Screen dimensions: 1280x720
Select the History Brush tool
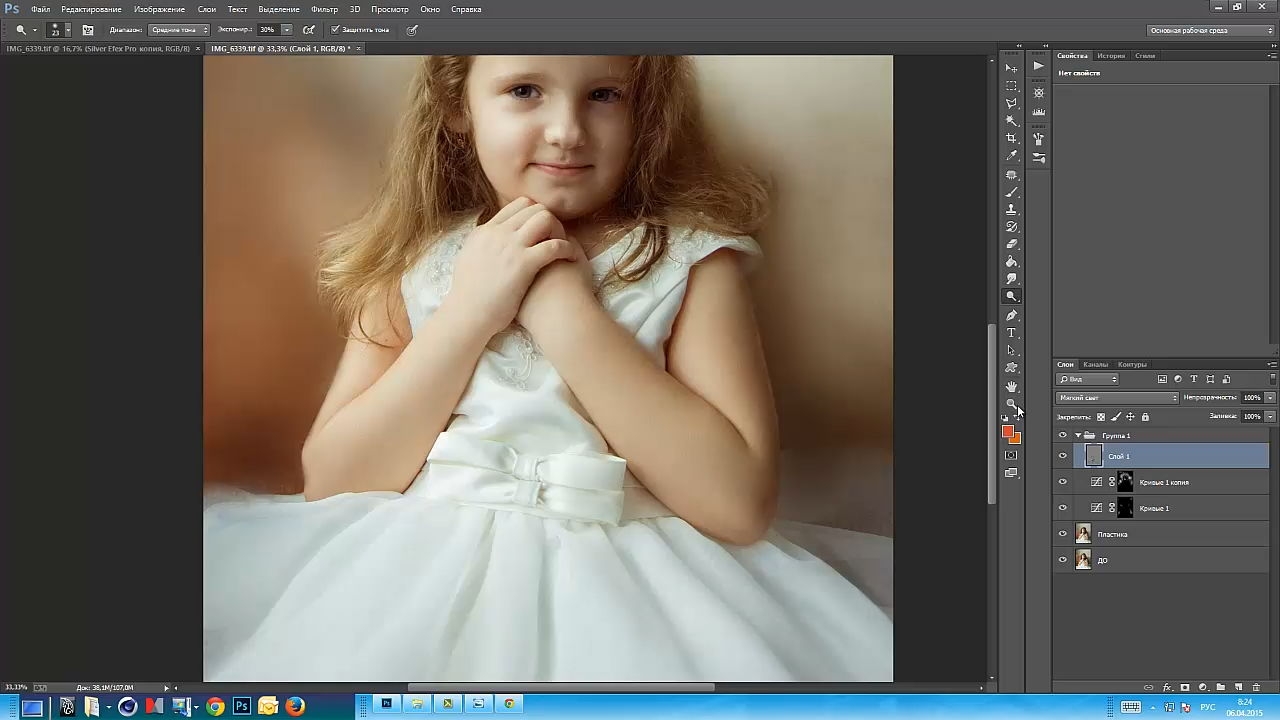1012,227
